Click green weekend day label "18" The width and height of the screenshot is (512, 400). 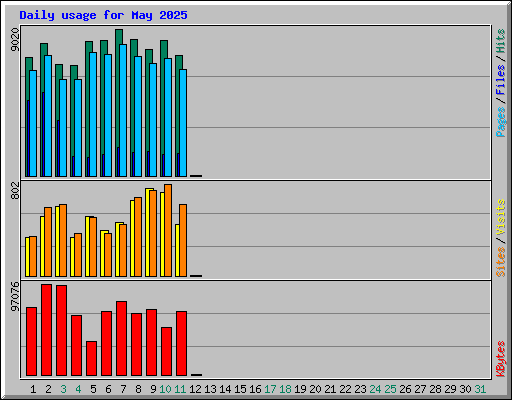(x=285, y=389)
